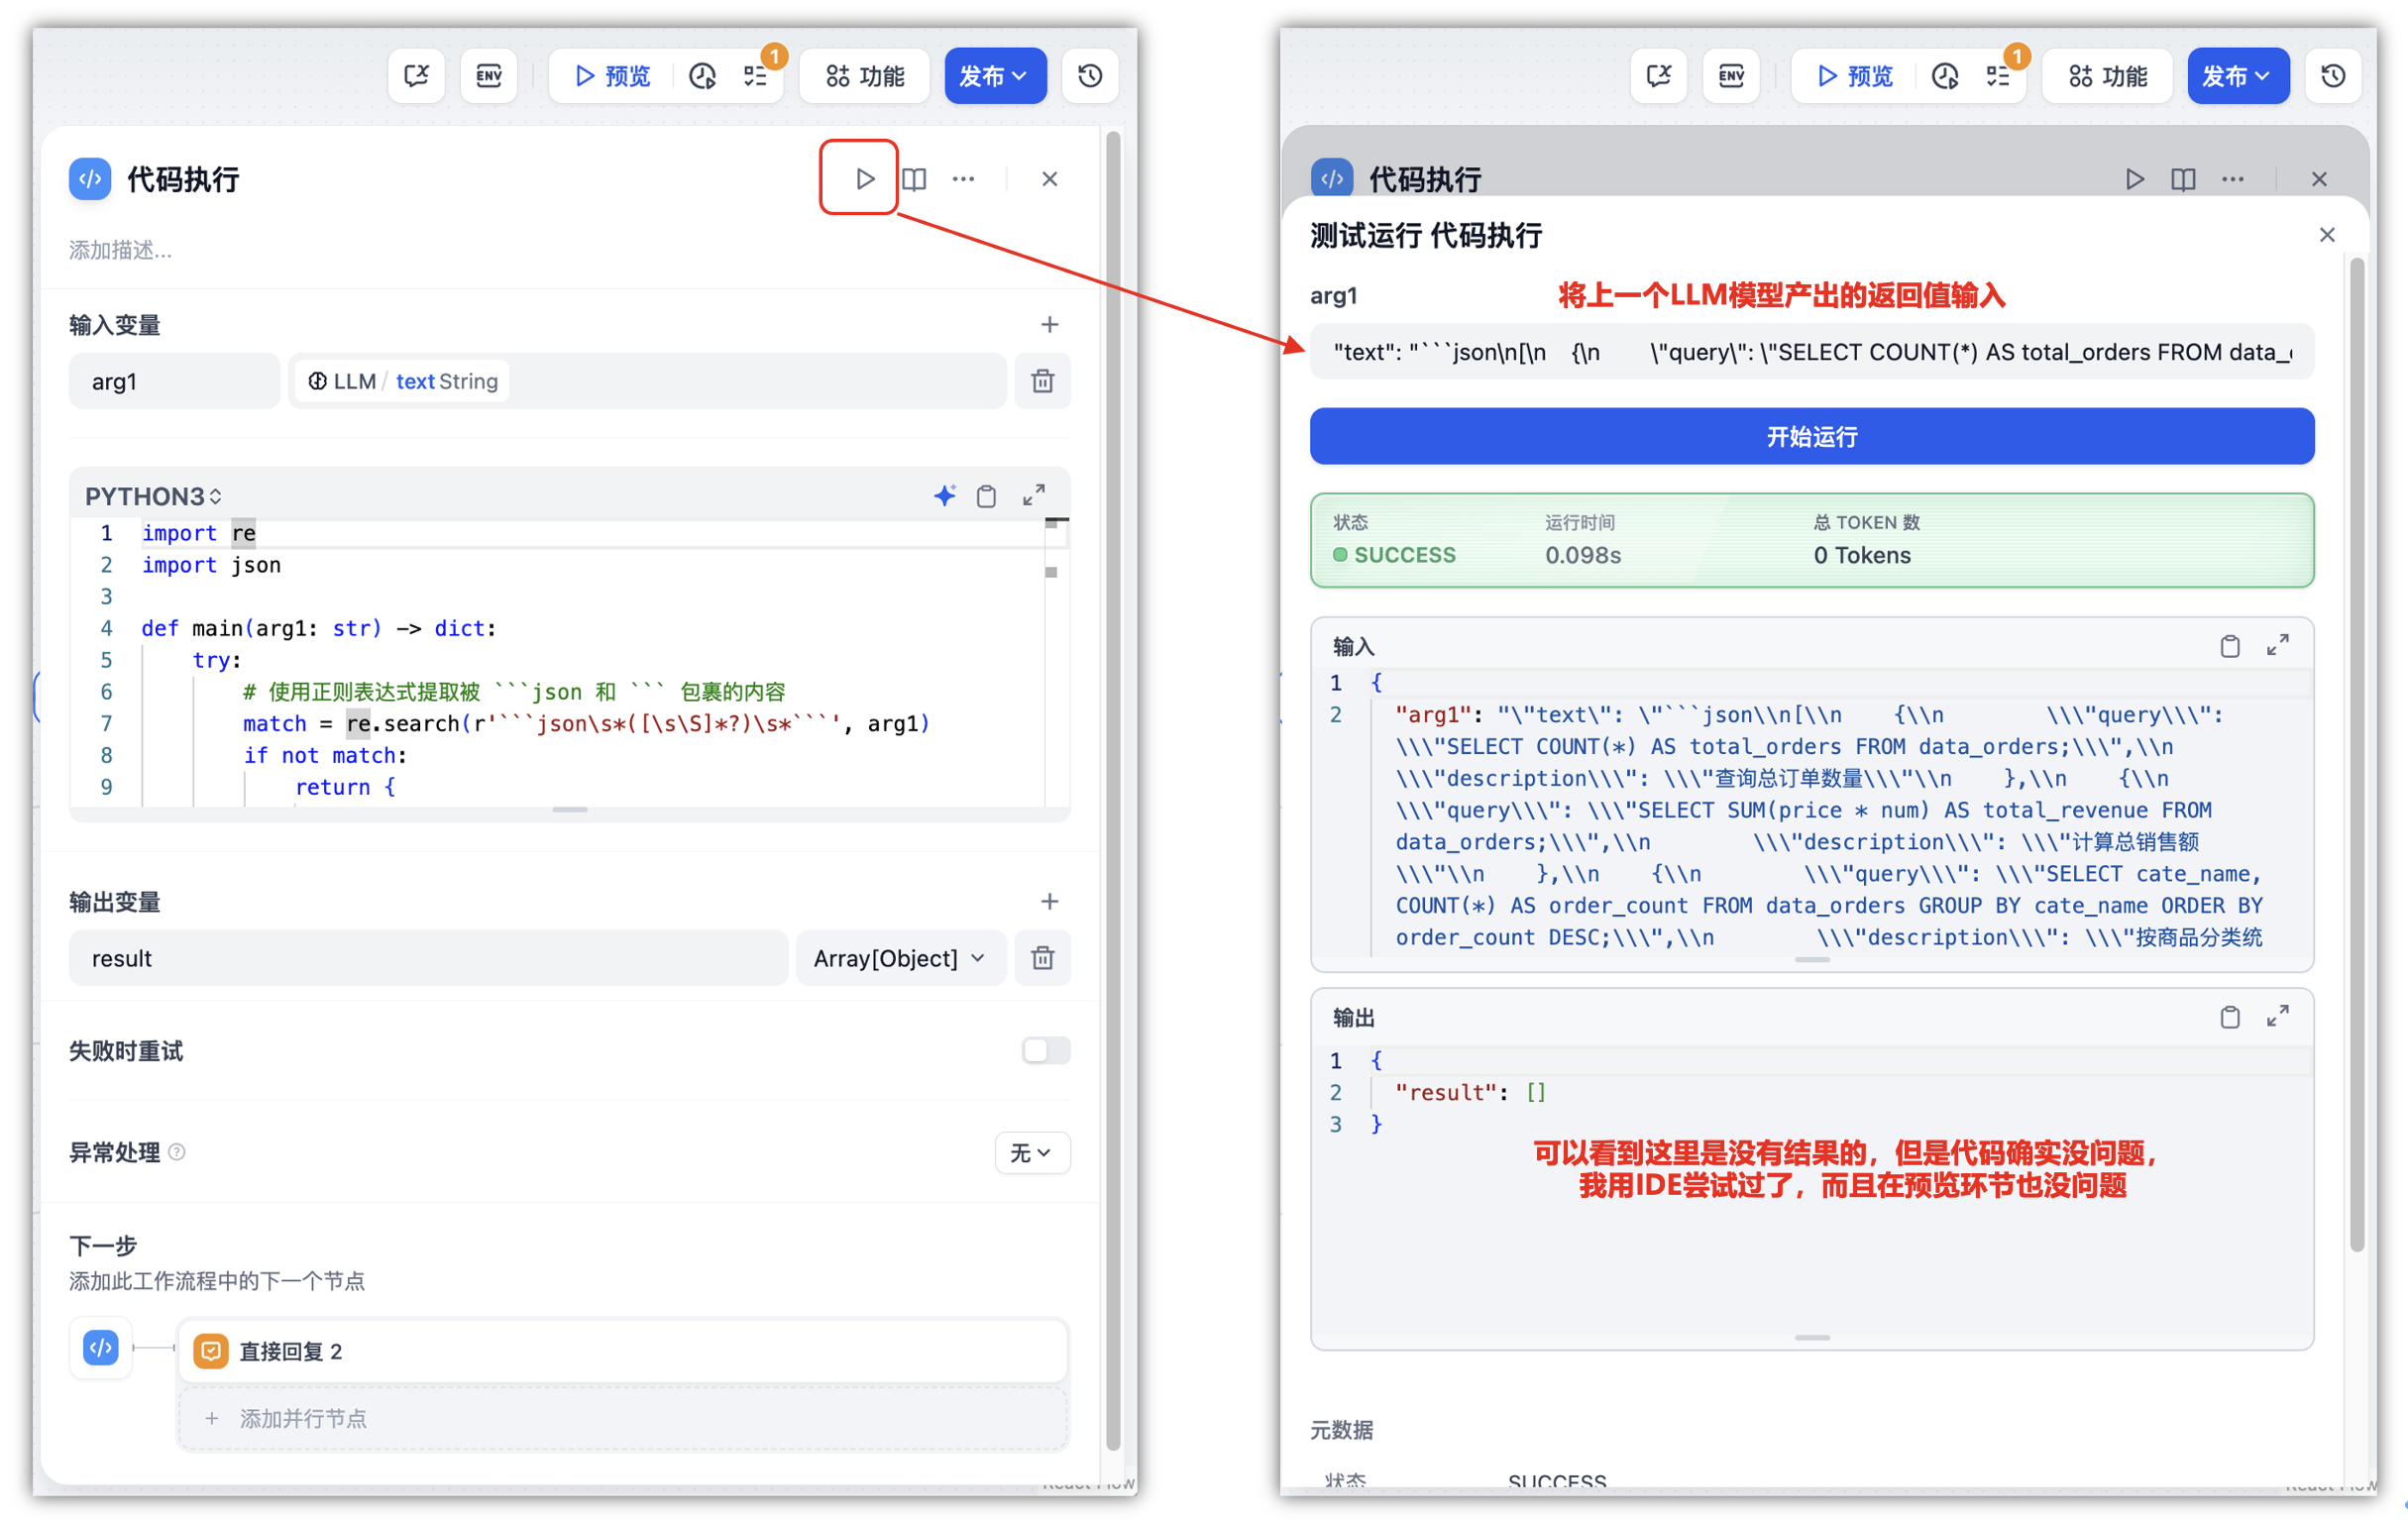Viewport: 2408px width, 1520px height.
Task: Copy the 输出 result panel contents
Action: [2229, 1018]
